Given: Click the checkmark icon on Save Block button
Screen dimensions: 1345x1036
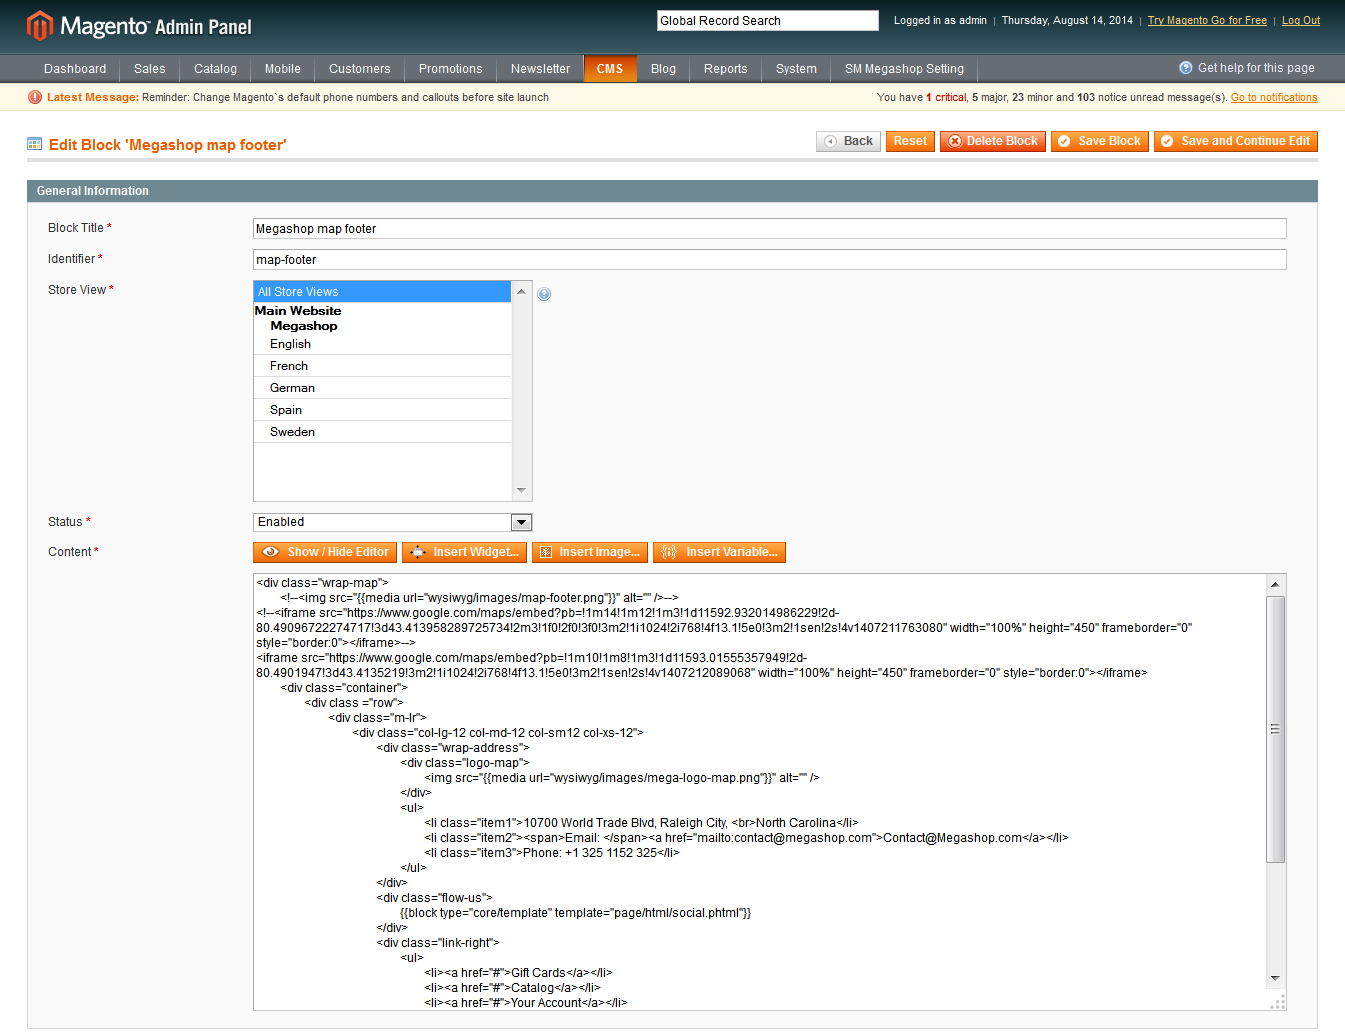Looking at the screenshot, I should (x=1064, y=141).
